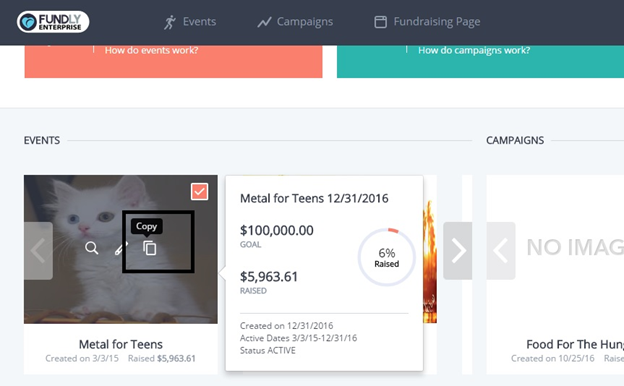Click the 6% Raised progress ring
Viewport: 624px width, 386px height.
point(386,257)
